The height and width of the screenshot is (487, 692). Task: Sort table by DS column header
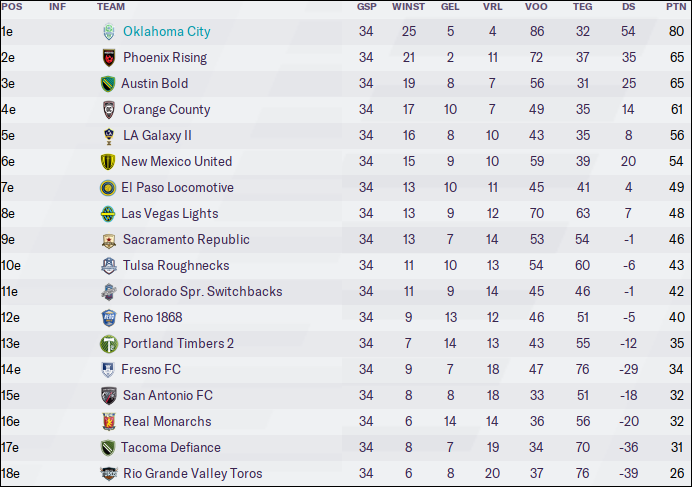coord(628,7)
